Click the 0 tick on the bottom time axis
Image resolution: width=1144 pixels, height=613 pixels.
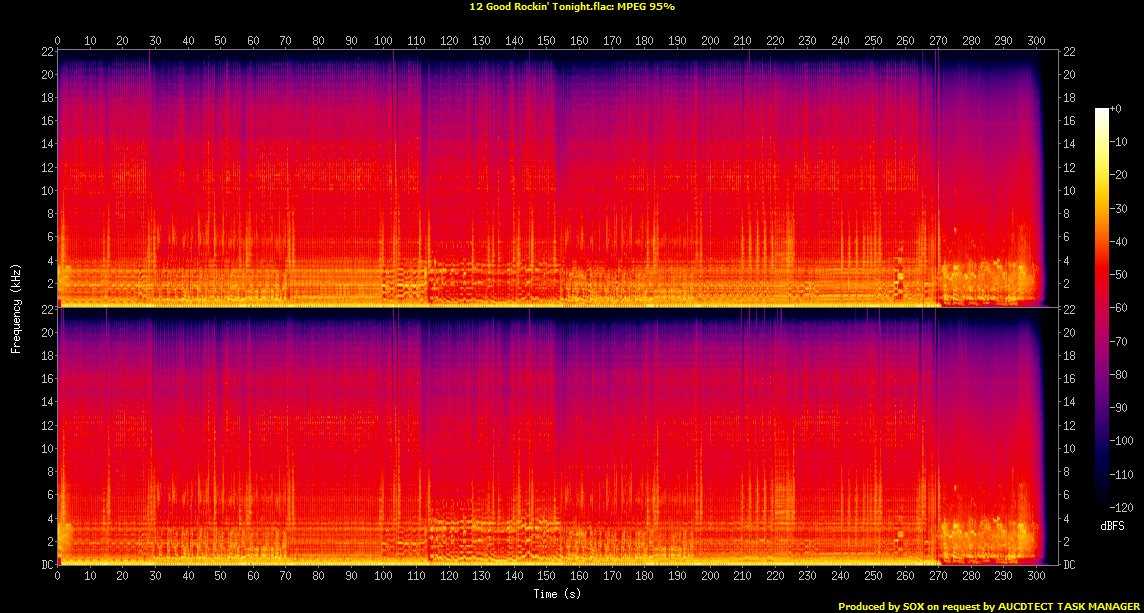point(58,577)
